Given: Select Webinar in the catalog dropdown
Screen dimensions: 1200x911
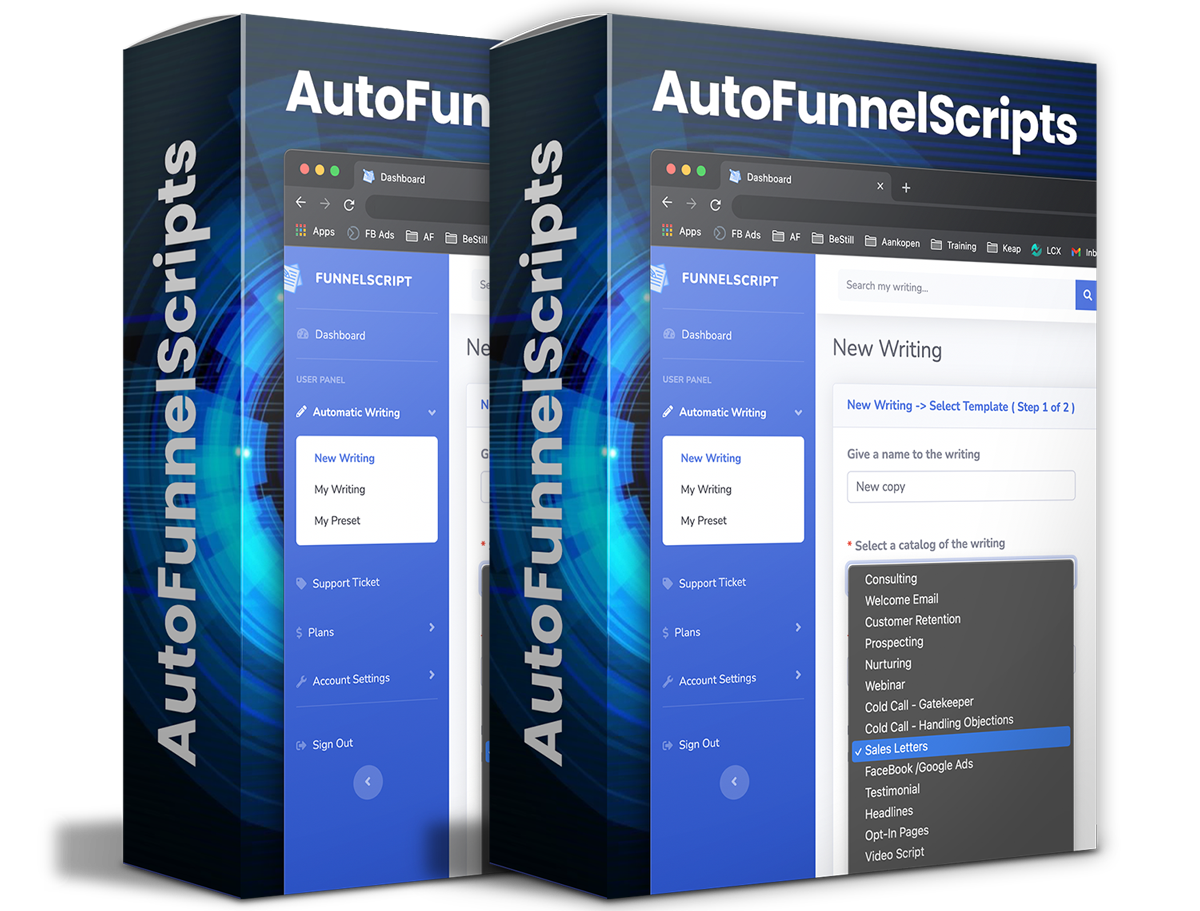Looking at the screenshot, I should click(885, 685).
